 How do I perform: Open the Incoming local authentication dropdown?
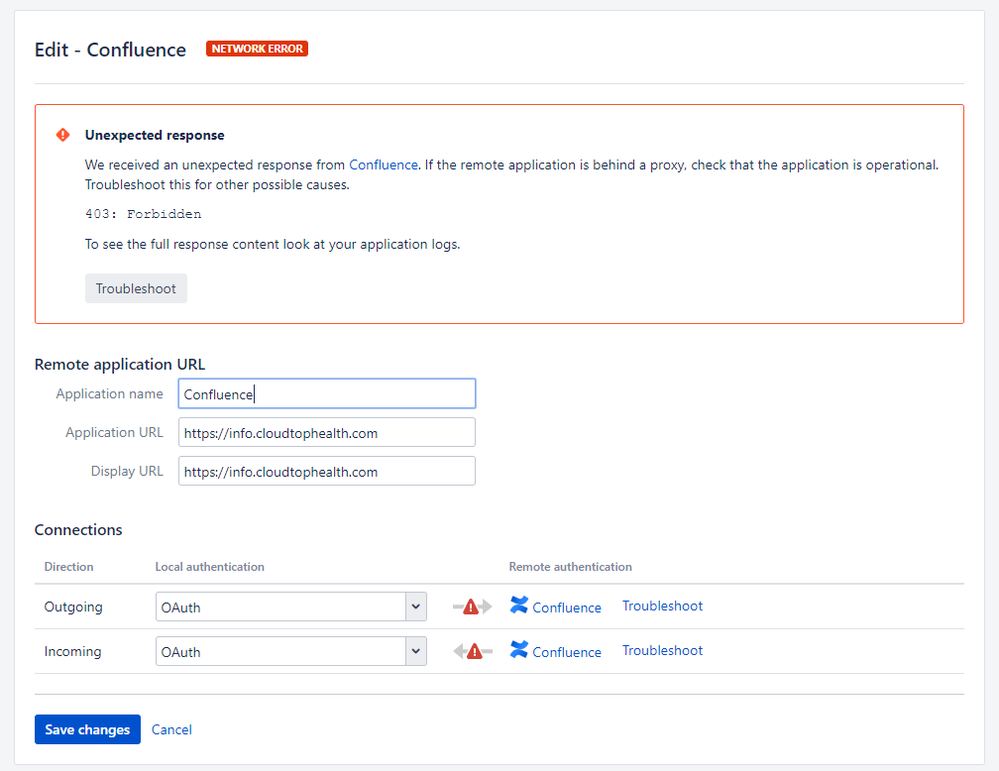(x=291, y=651)
